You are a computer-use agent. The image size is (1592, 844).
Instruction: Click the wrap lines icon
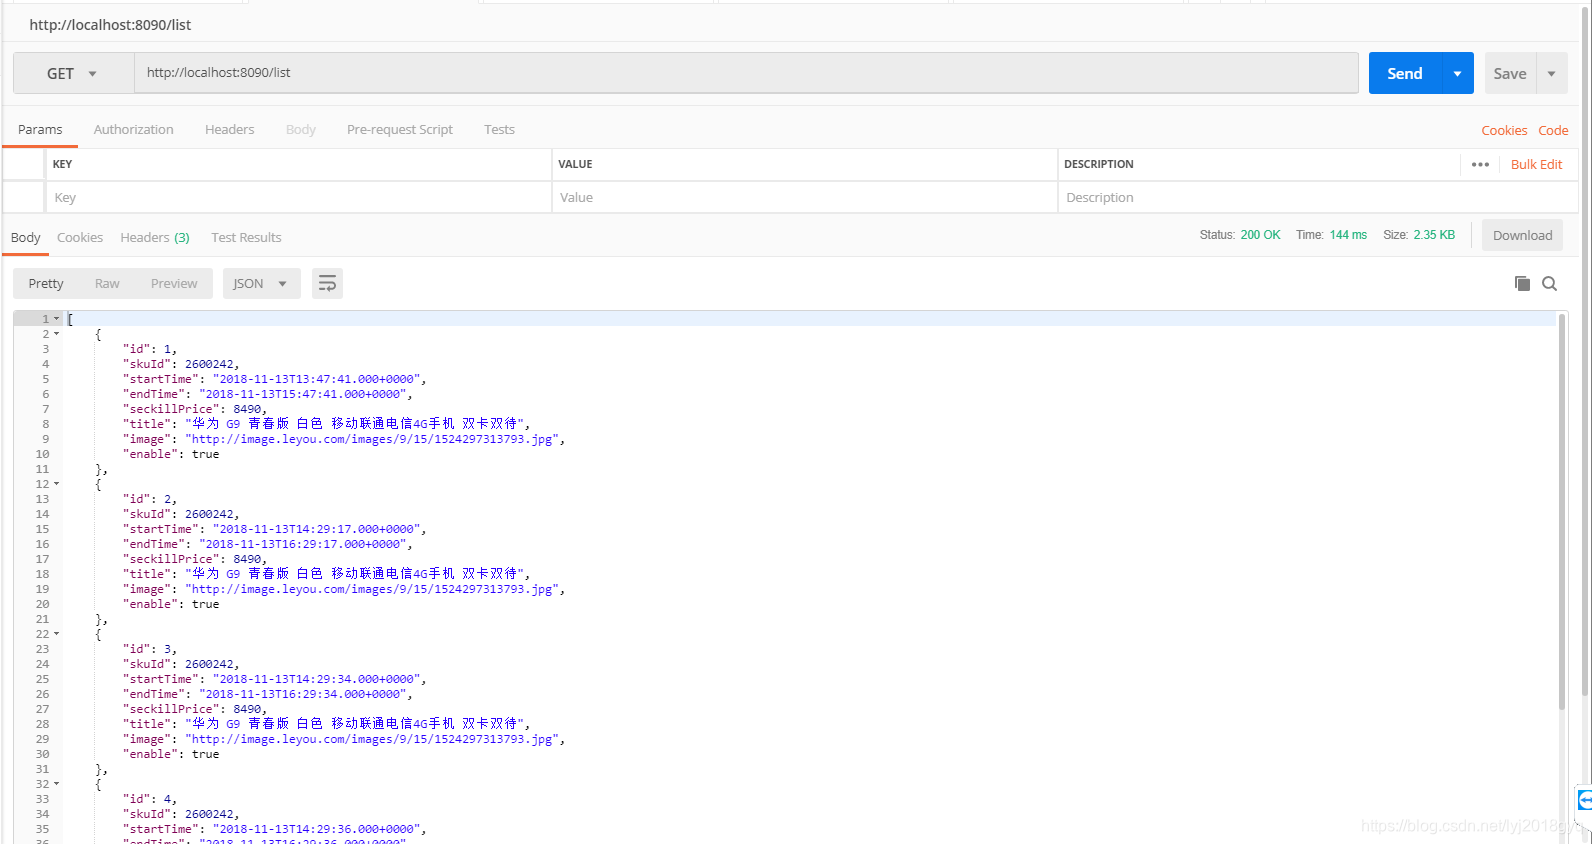[327, 284]
